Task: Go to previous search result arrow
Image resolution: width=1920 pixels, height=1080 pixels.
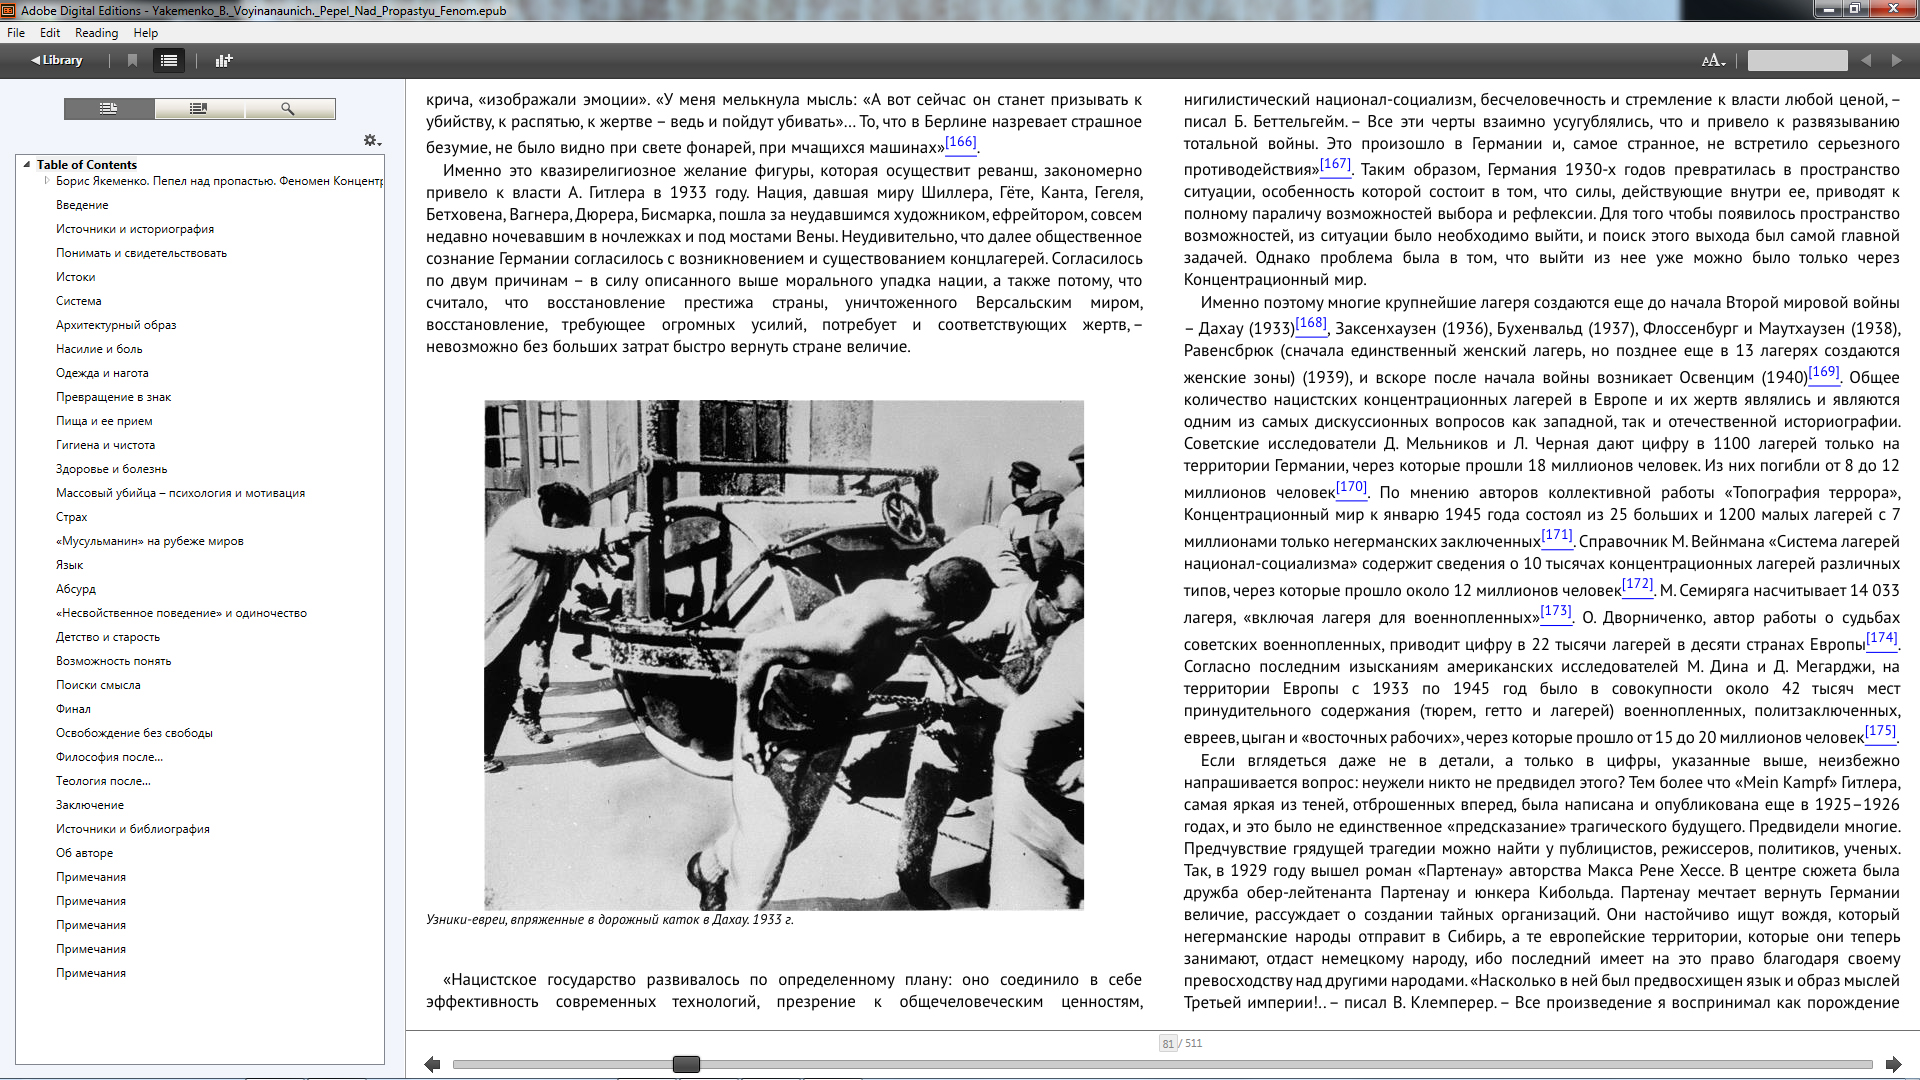Action: [1866, 60]
